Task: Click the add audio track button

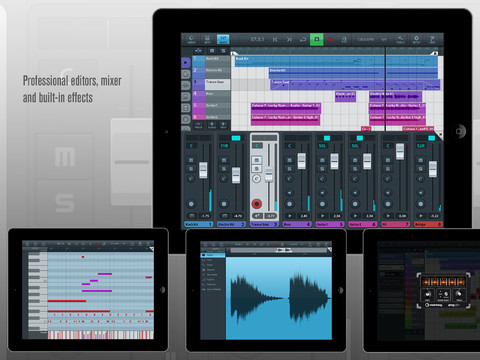Action: click(x=211, y=125)
